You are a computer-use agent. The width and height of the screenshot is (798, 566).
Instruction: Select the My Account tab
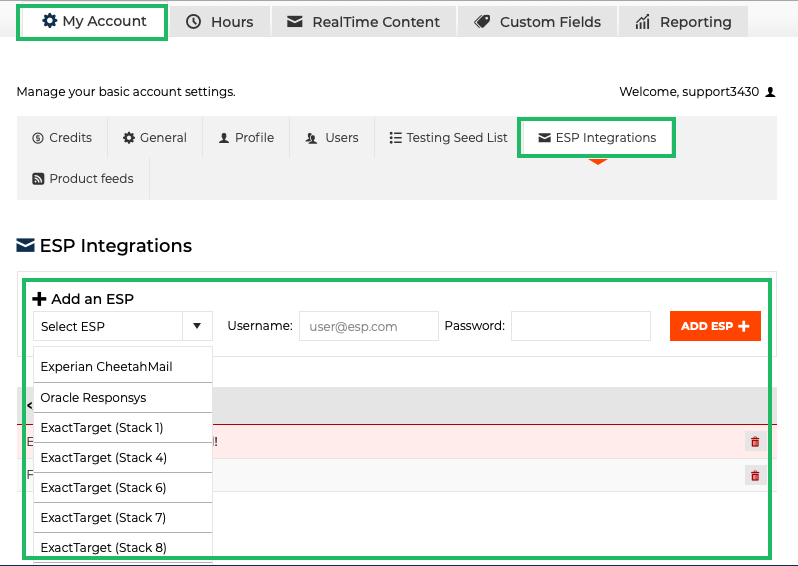tap(93, 21)
